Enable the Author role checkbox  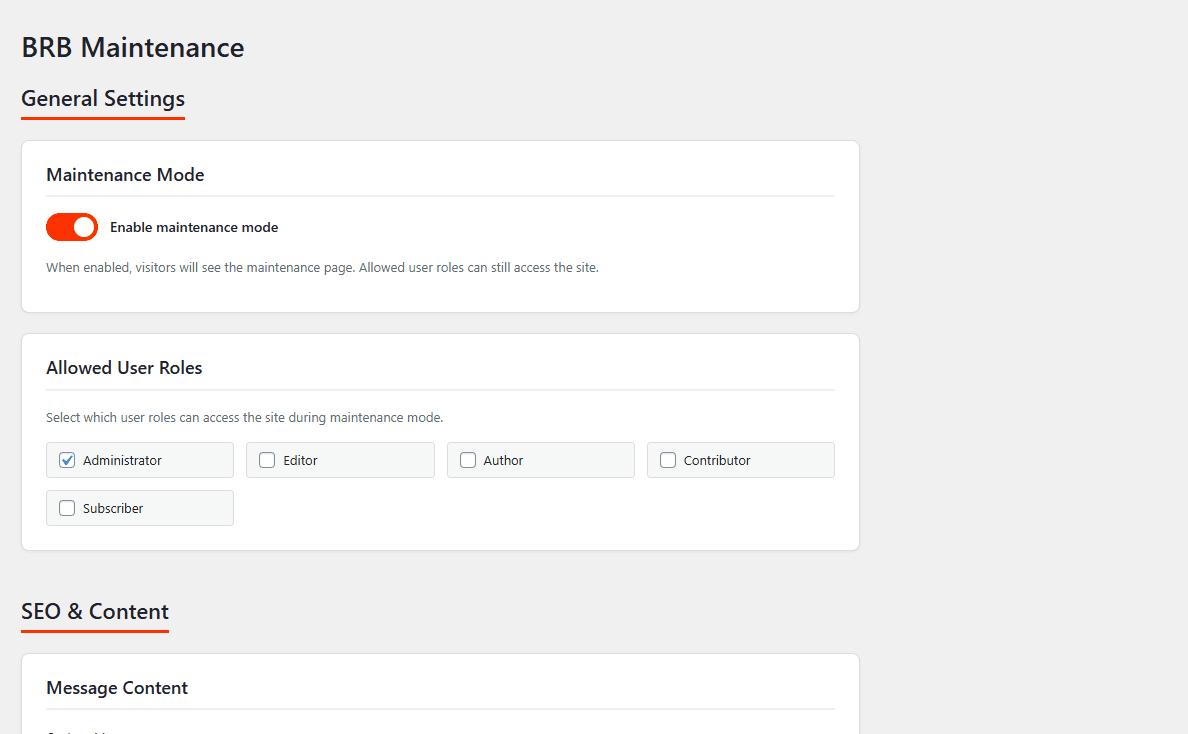click(x=467, y=460)
